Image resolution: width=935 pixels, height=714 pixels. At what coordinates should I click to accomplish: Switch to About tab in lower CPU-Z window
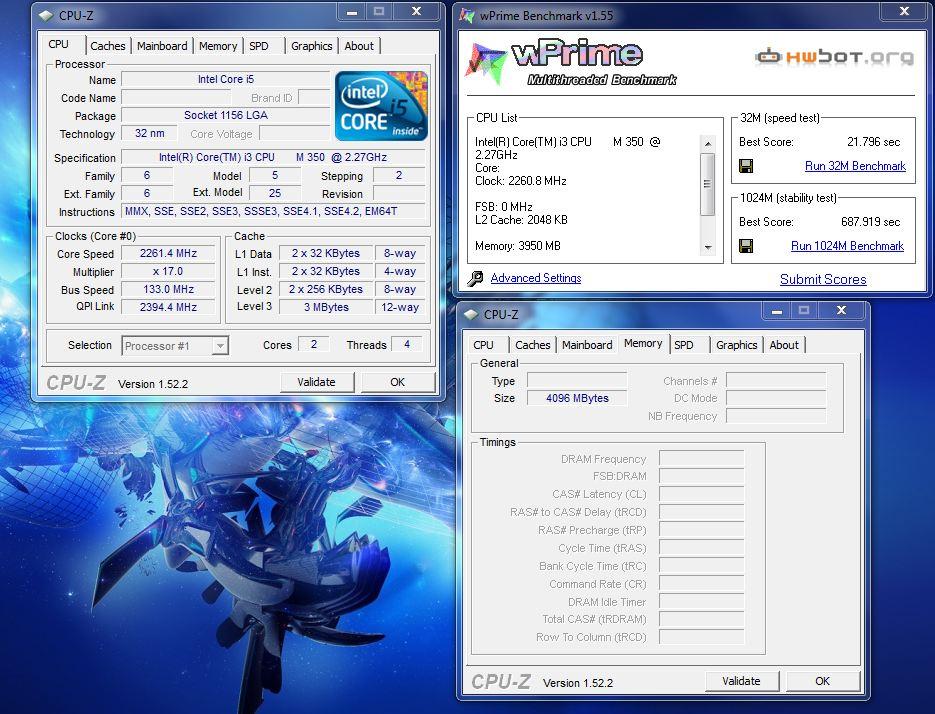(784, 345)
